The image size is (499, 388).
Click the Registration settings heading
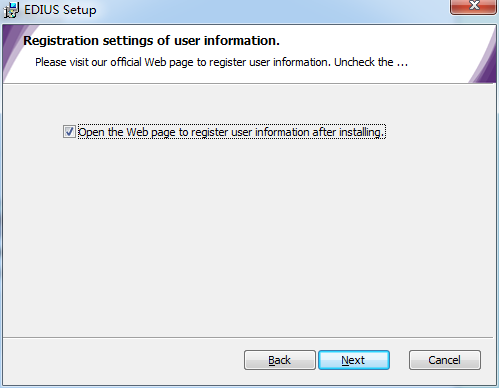[x=151, y=41]
